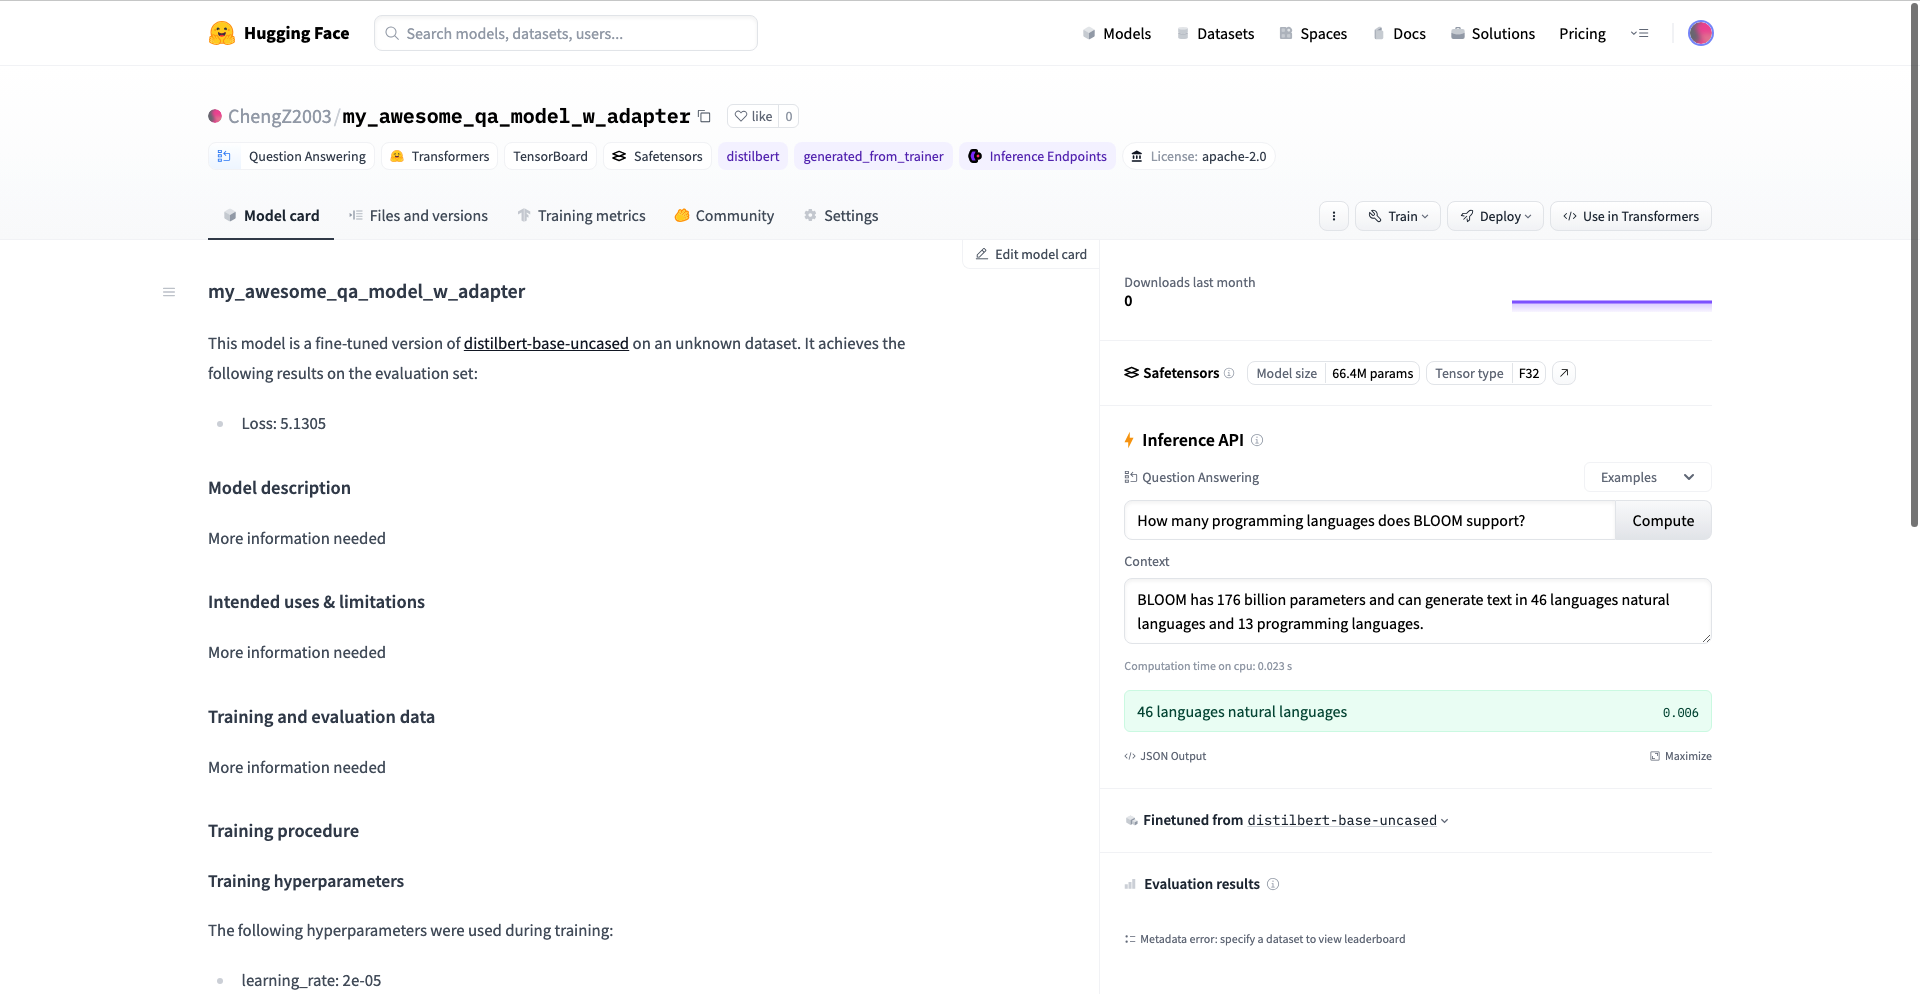Open the user avatar menu
Viewport: 1920px width, 994px height.
pos(1700,33)
